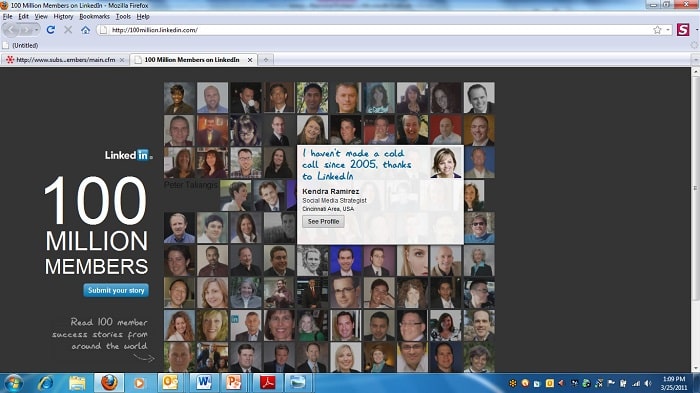The width and height of the screenshot is (700, 393).
Task: Bookmark this page with the star icon
Action: point(657,30)
